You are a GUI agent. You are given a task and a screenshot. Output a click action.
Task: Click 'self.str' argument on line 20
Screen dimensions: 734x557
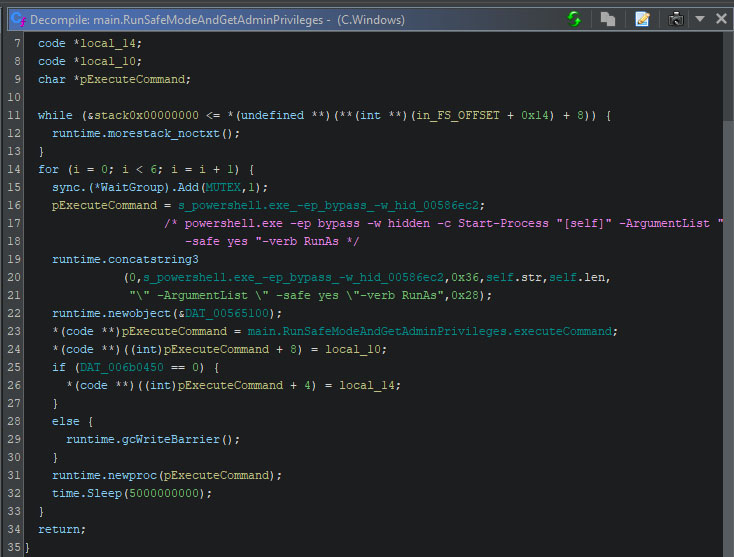pos(513,278)
